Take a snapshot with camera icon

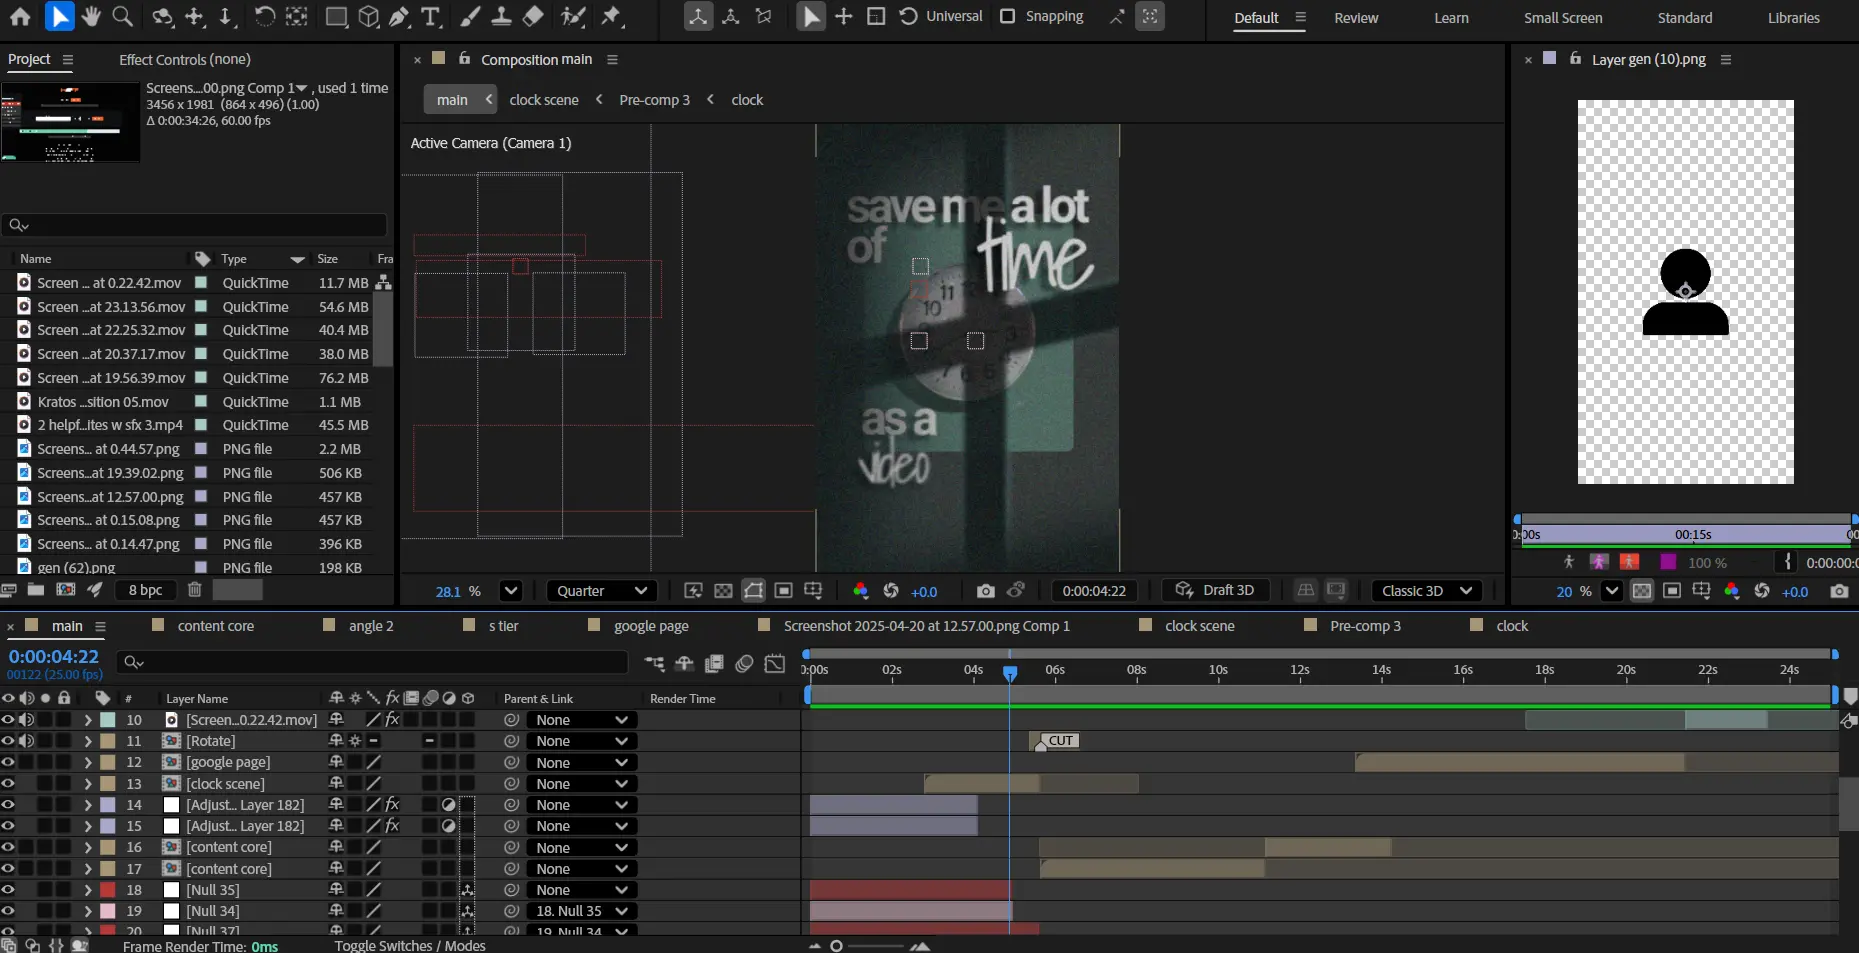click(985, 591)
